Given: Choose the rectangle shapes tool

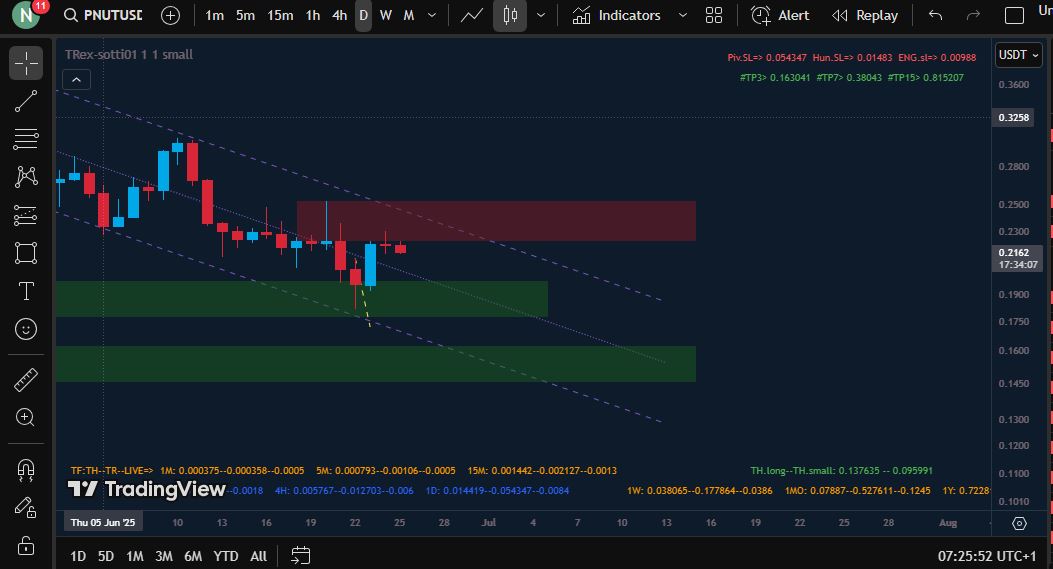Looking at the screenshot, I should point(26,253).
